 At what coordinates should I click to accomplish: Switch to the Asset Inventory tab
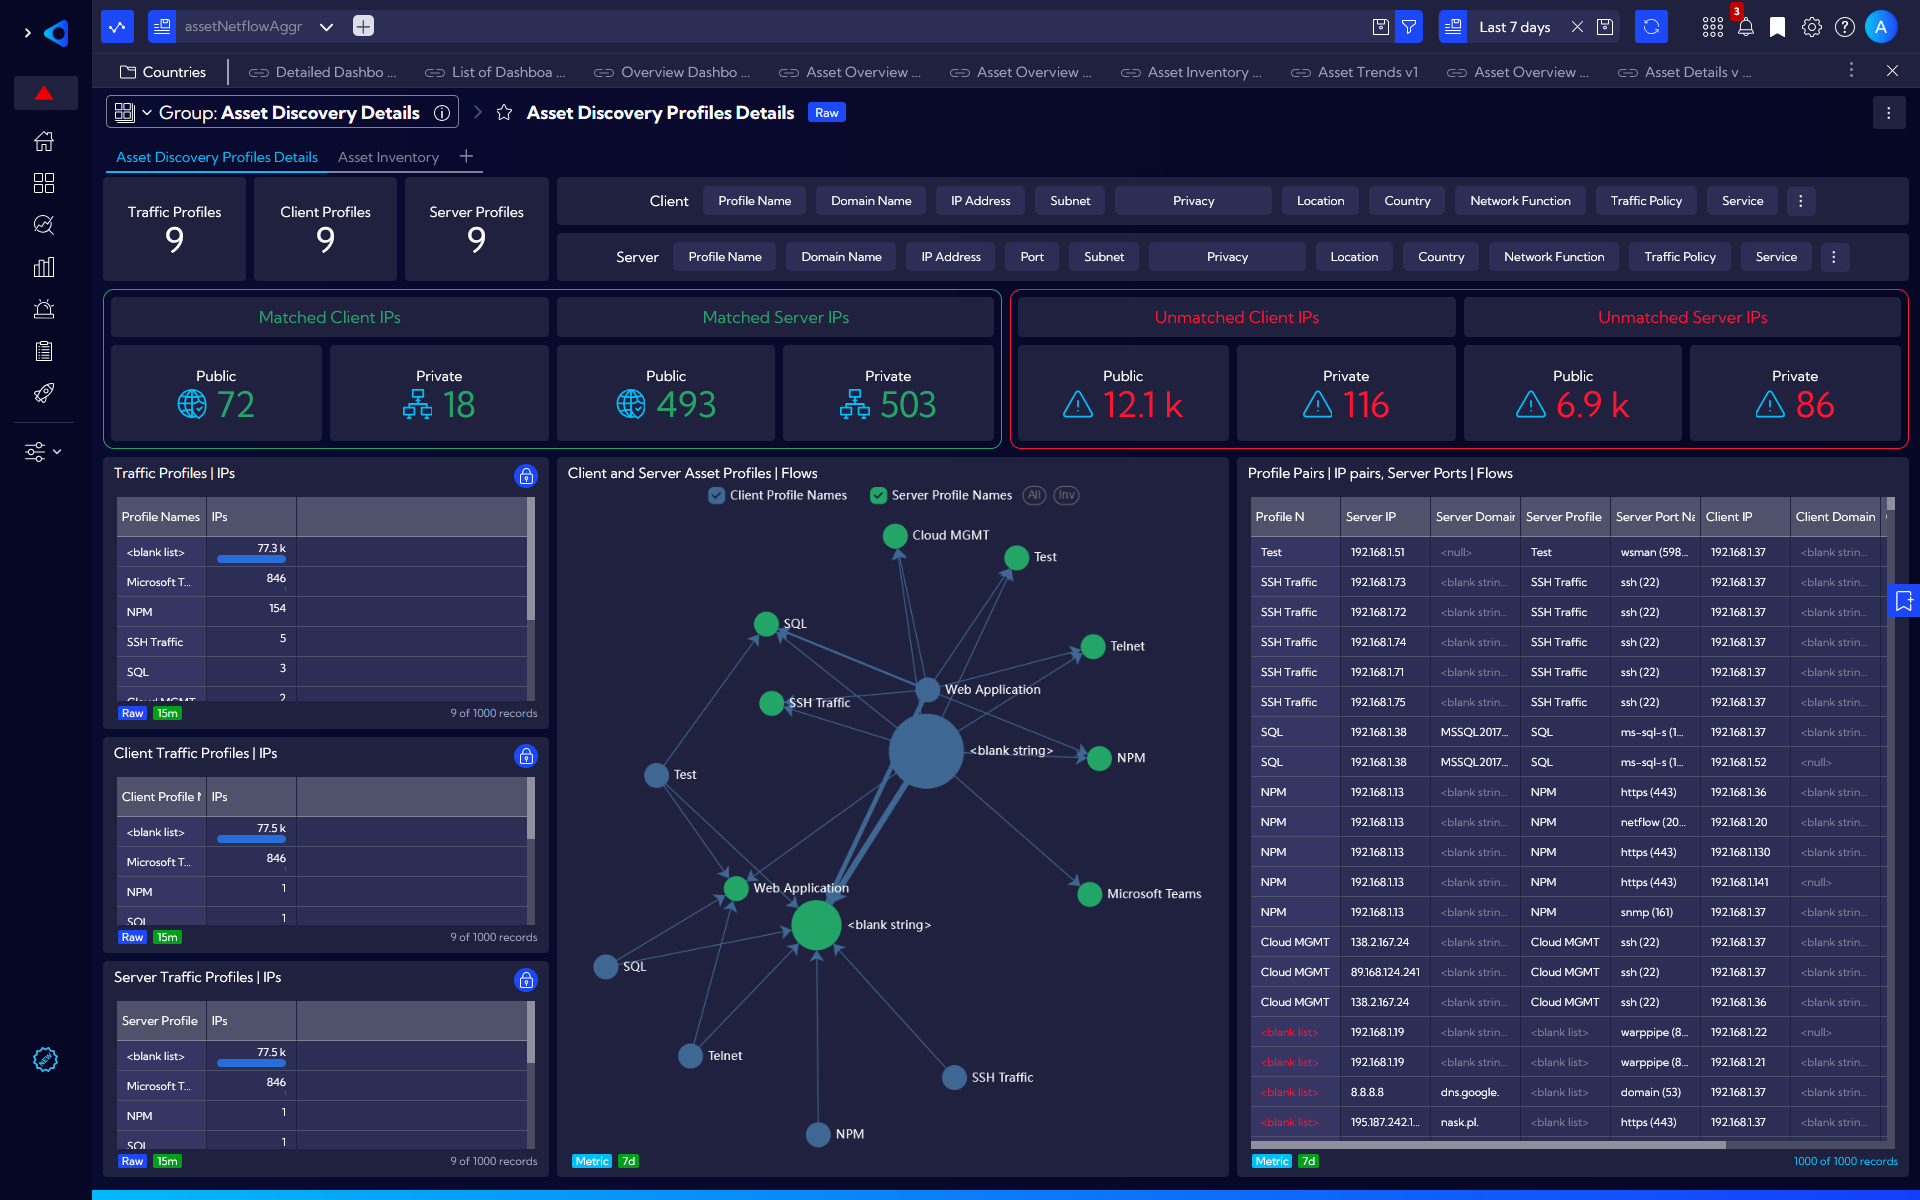388,157
